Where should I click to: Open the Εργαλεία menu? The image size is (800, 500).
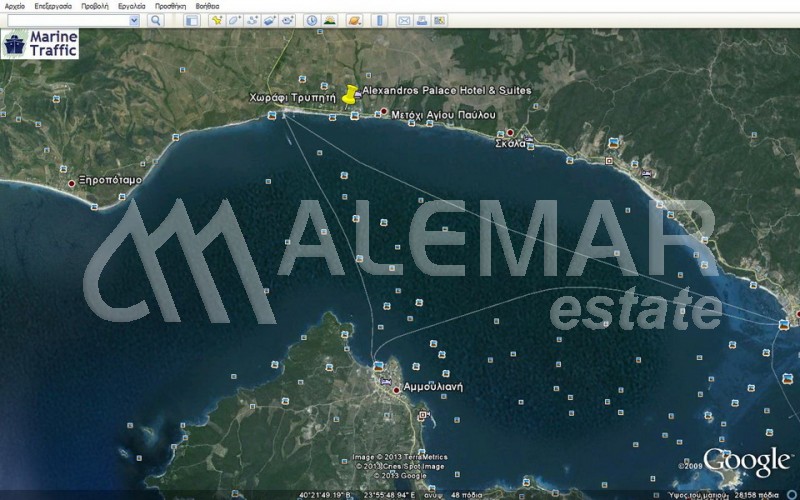131,6
